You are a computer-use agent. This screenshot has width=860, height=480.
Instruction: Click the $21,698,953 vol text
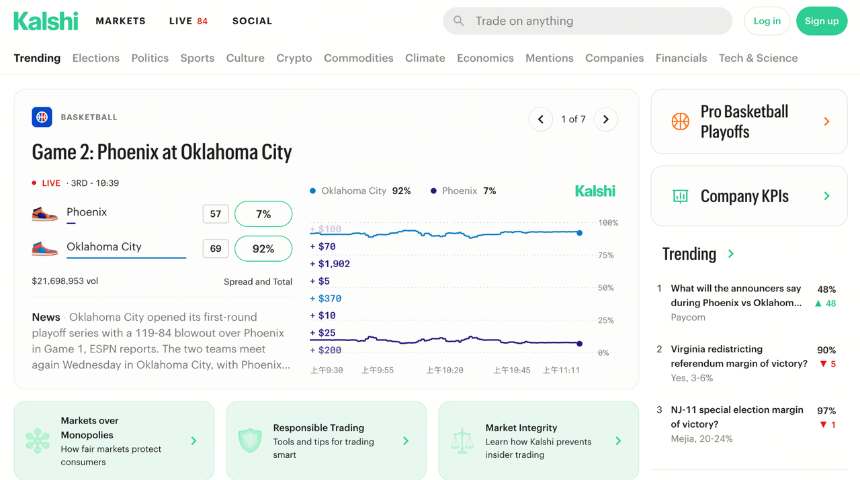(x=65, y=281)
